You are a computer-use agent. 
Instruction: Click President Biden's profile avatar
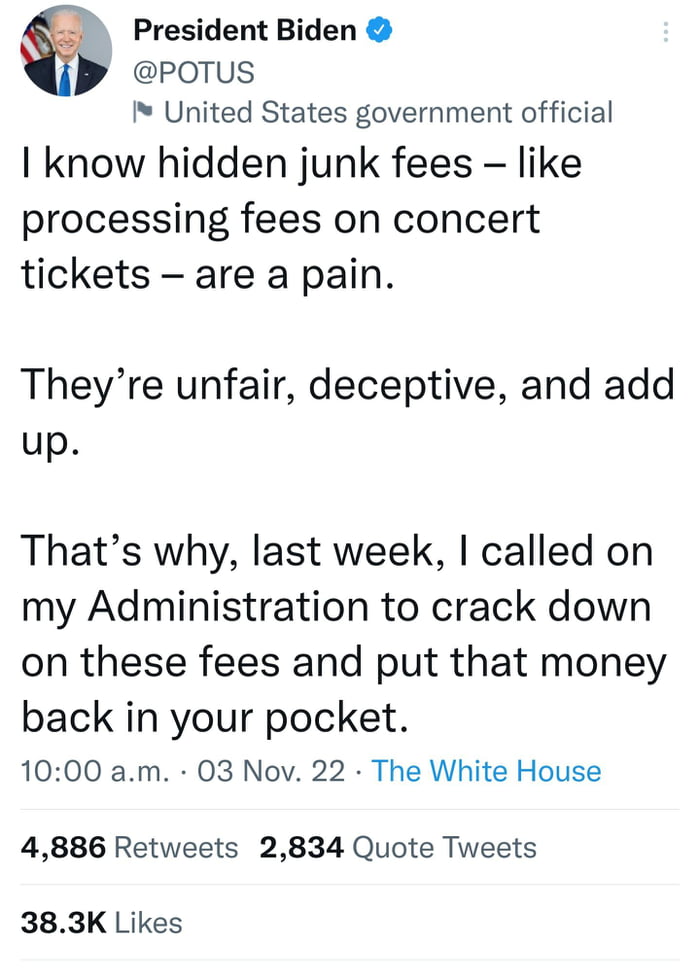(x=65, y=50)
